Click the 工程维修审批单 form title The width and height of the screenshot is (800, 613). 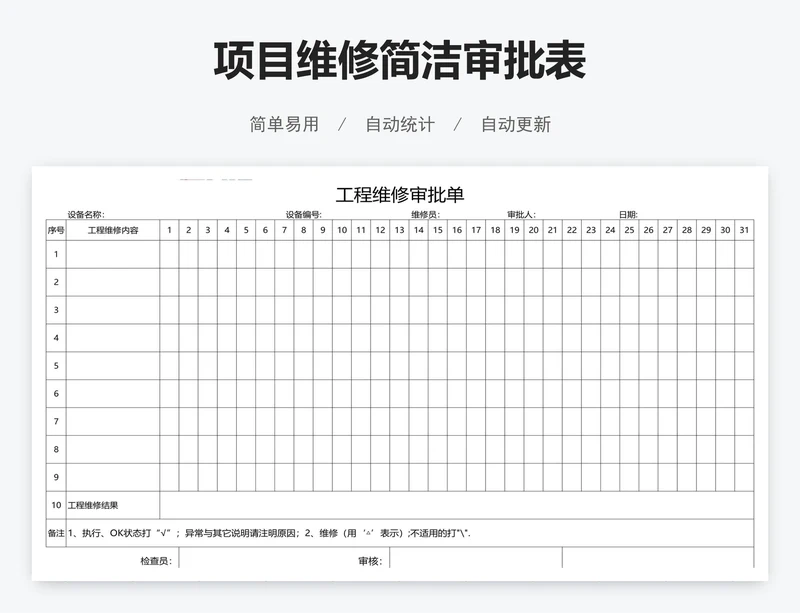pyautogui.click(x=399, y=195)
